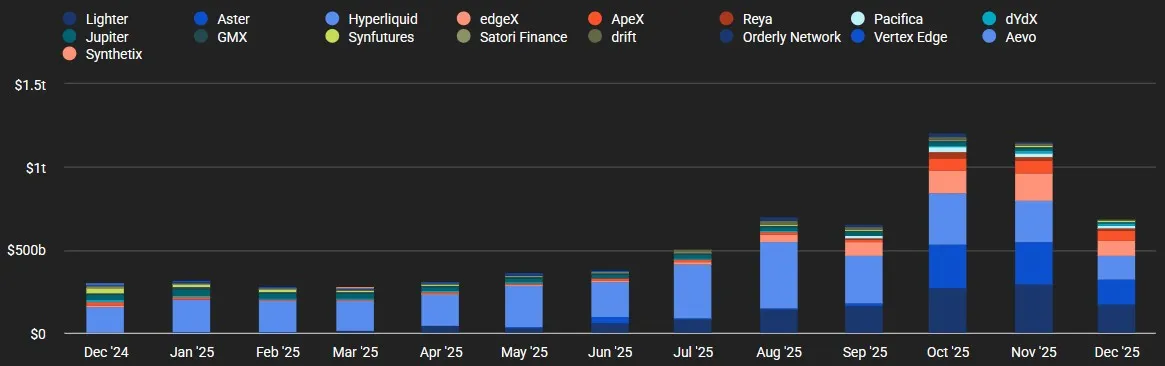
Task: Select the Hyperliquid segment of Jul '25 bar
Action: coord(692,291)
